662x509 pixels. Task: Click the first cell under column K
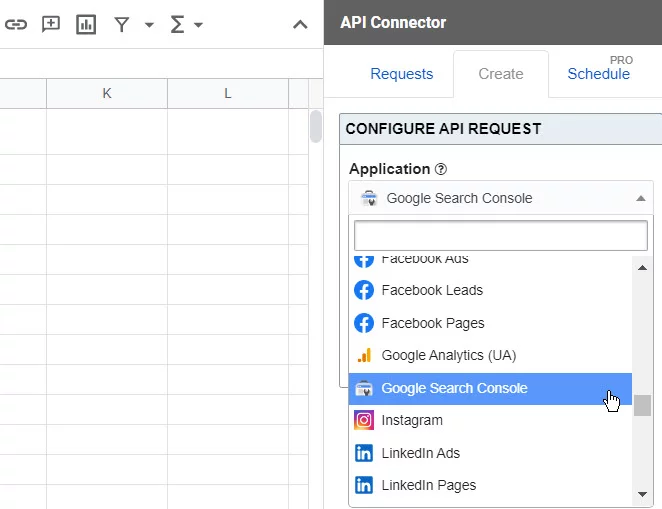pos(107,131)
